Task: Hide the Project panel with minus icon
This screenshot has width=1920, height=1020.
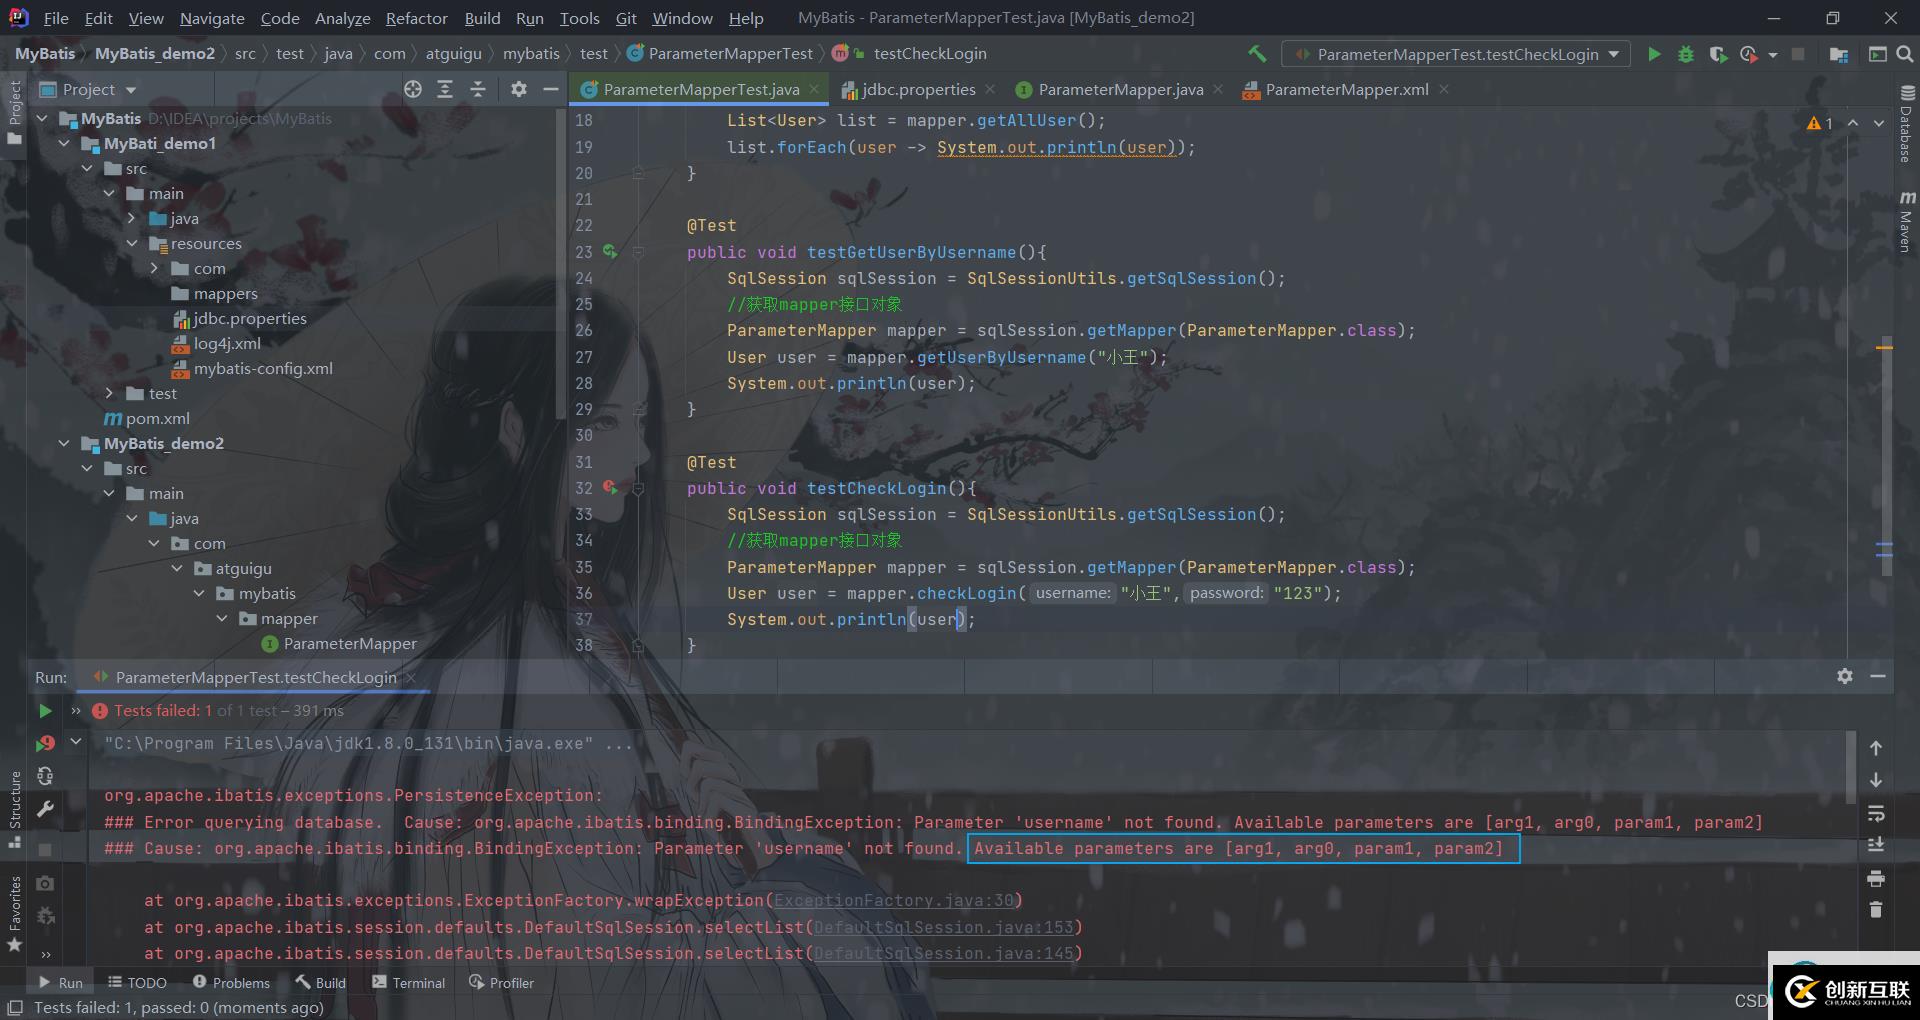Action: pos(550,89)
